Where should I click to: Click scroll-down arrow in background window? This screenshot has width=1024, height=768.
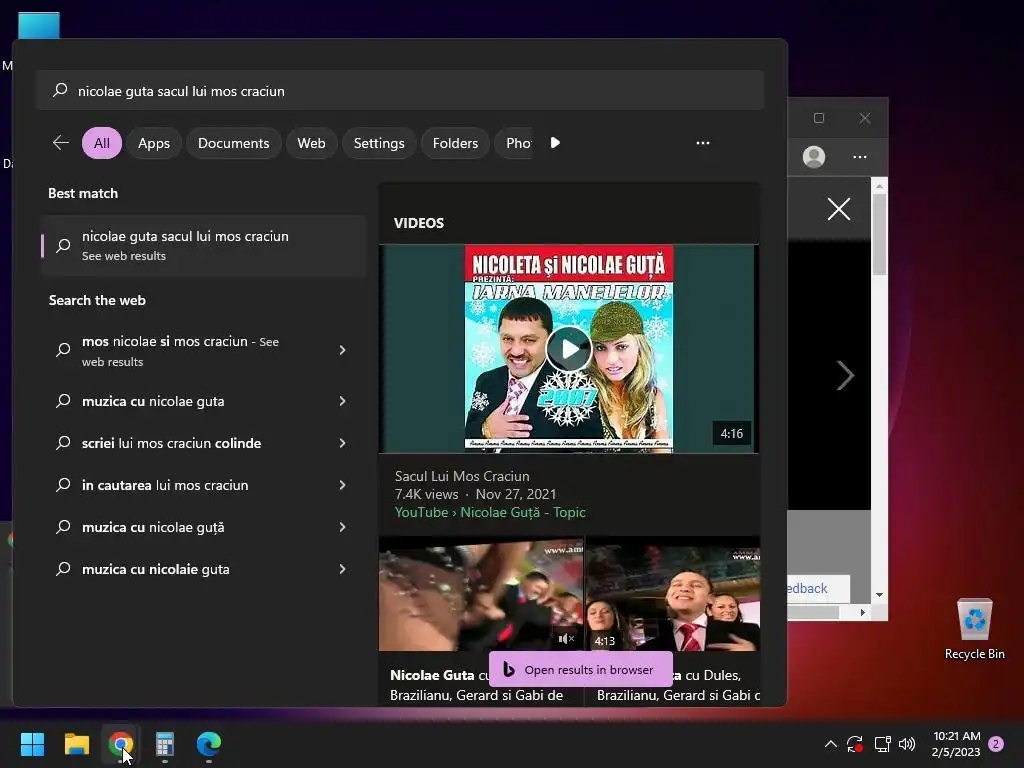click(880, 595)
